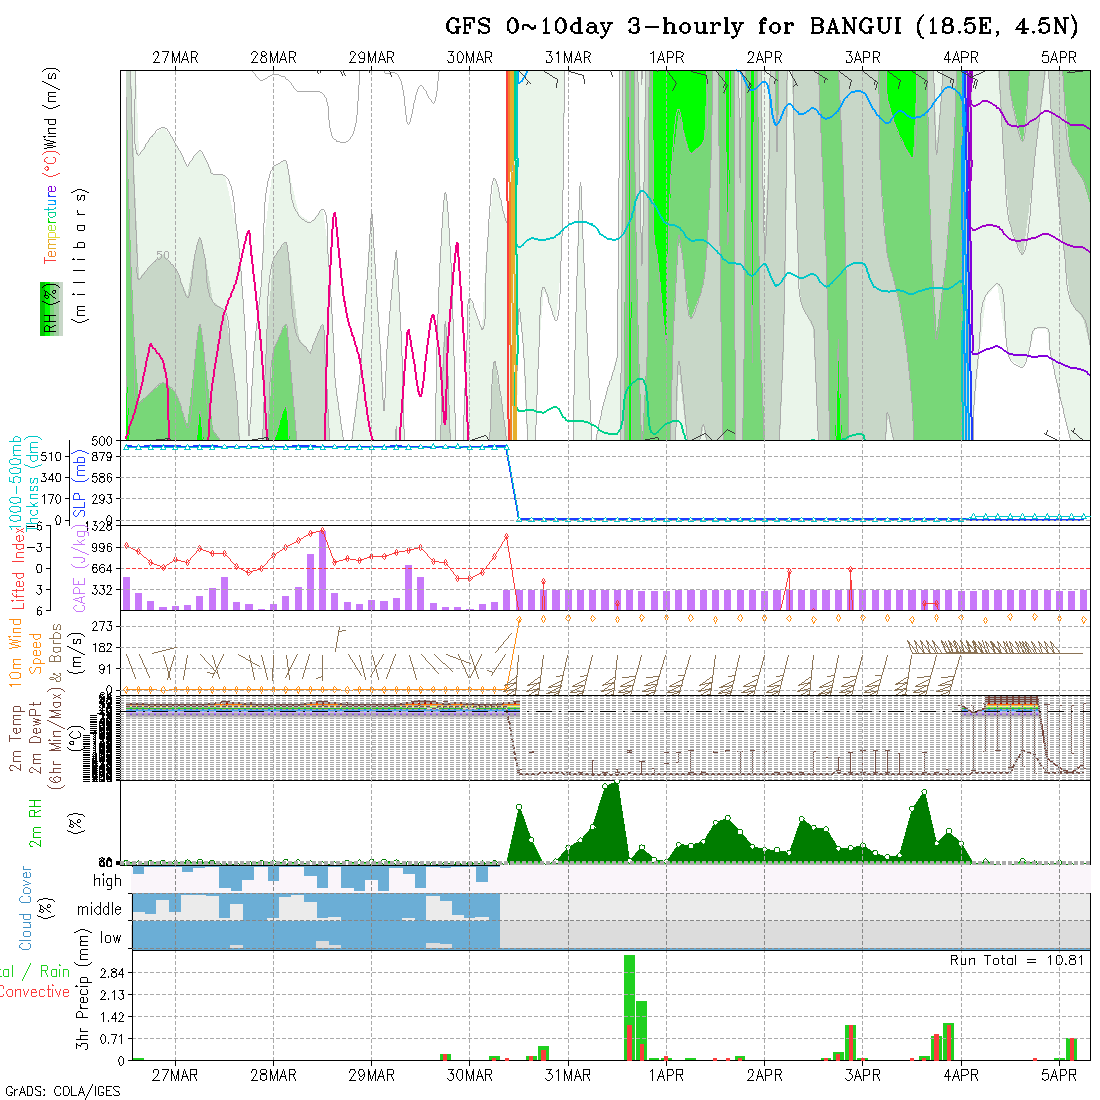This screenshot has width=1100, height=1100.
Task: Click the GrADS: COLA/IGES footer credit
Action: pyautogui.click(x=62, y=1091)
